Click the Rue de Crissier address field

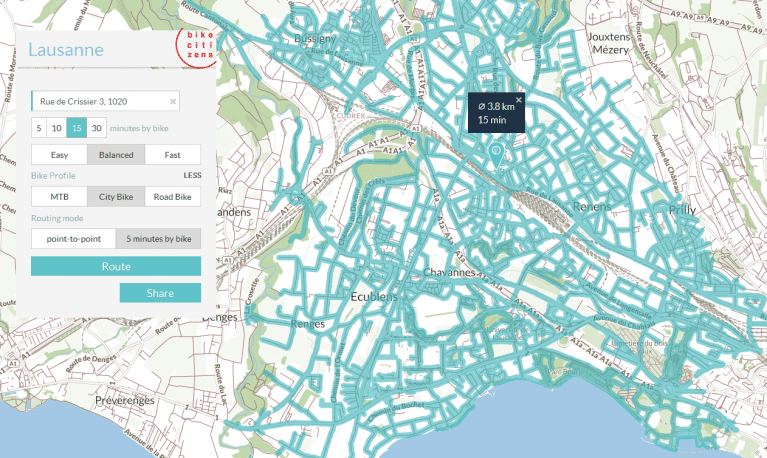coord(98,101)
